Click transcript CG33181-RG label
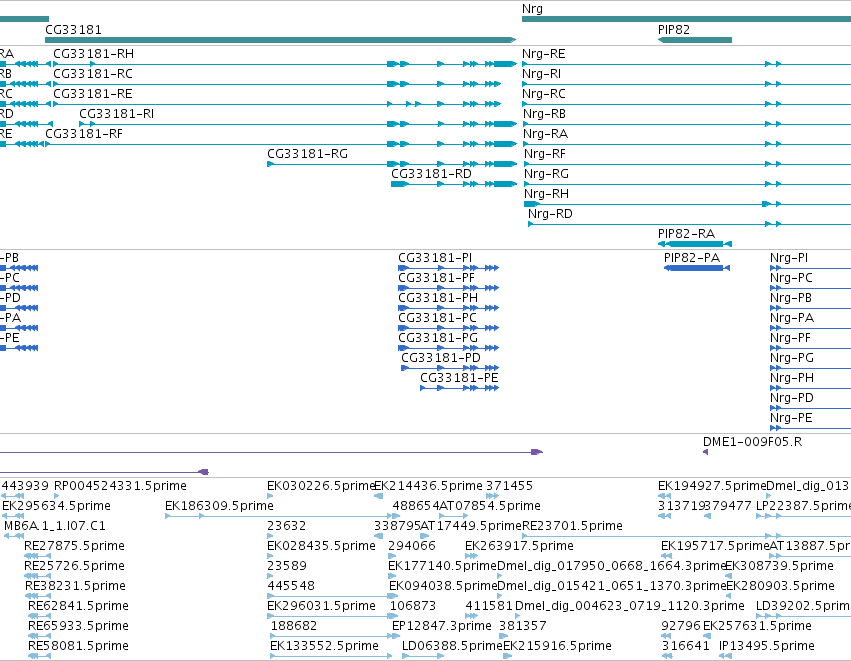This screenshot has height=661, width=851. (x=308, y=154)
